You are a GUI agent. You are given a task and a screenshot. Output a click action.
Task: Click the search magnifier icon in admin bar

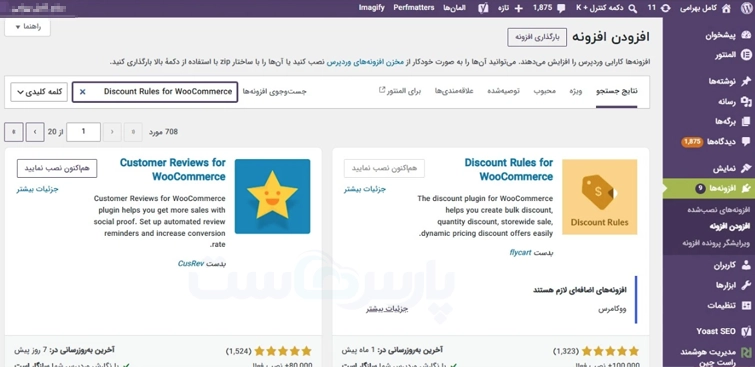pyautogui.click(x=633, y=8)
